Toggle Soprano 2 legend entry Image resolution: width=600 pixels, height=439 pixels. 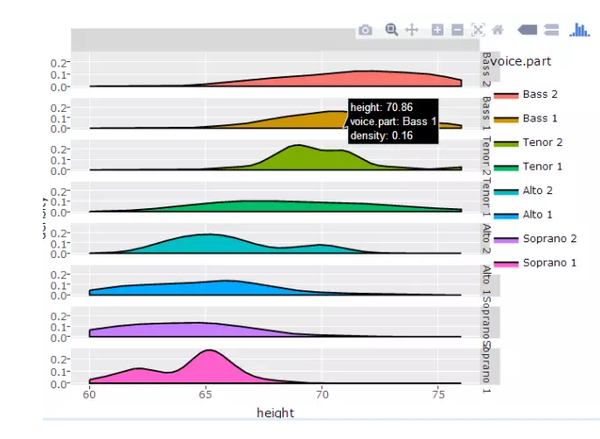535,239
